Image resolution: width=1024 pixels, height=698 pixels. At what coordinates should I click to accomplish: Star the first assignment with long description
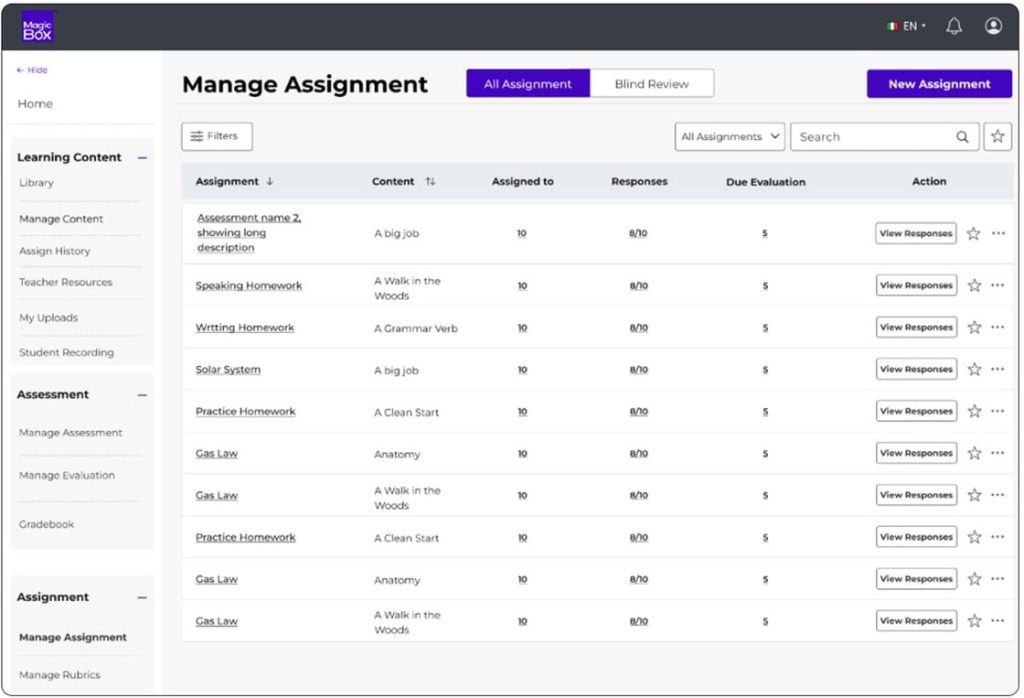(x=974, y=234)
